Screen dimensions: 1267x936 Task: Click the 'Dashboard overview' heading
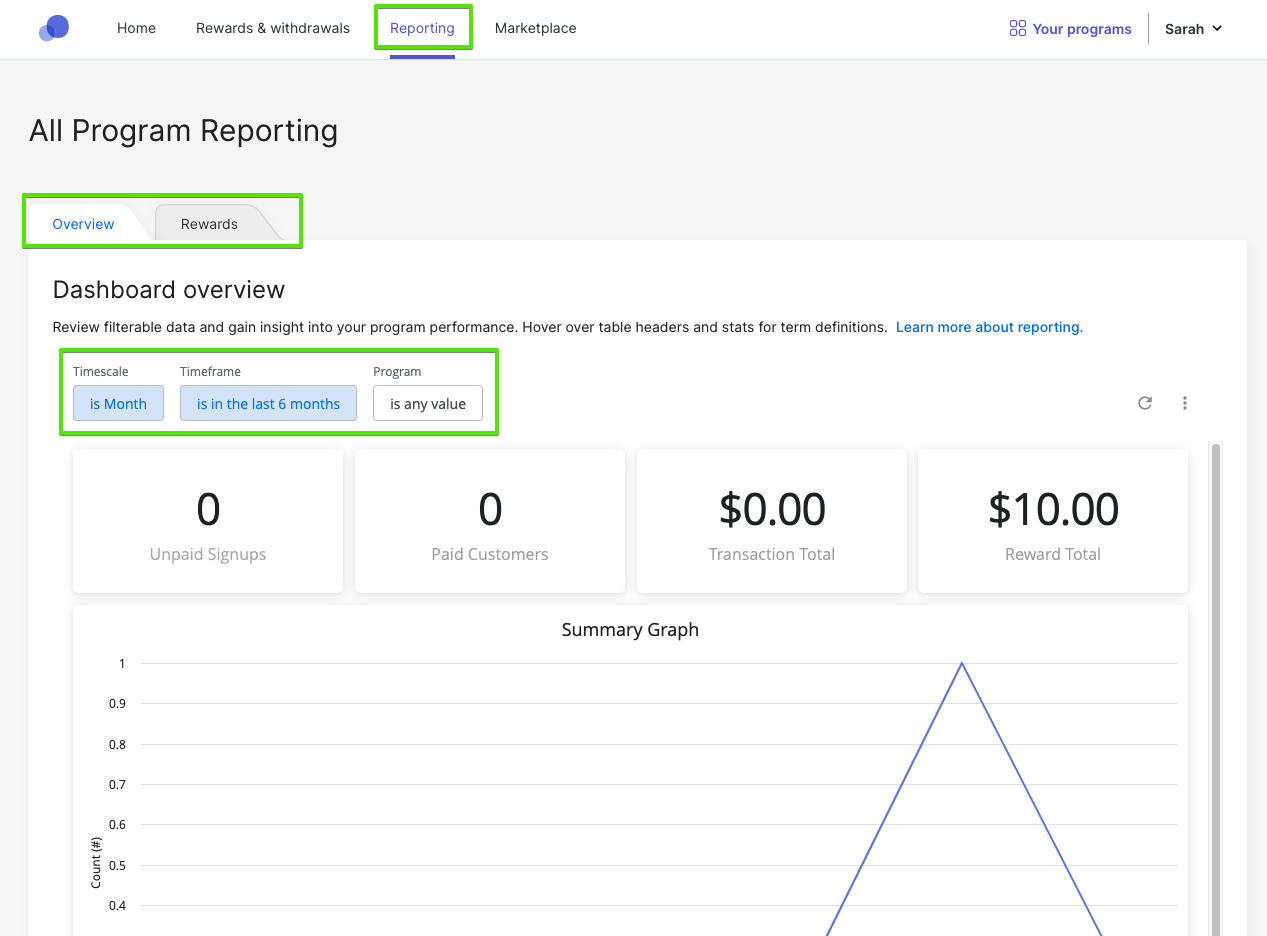pyautogui.click(x=169, y=290)
